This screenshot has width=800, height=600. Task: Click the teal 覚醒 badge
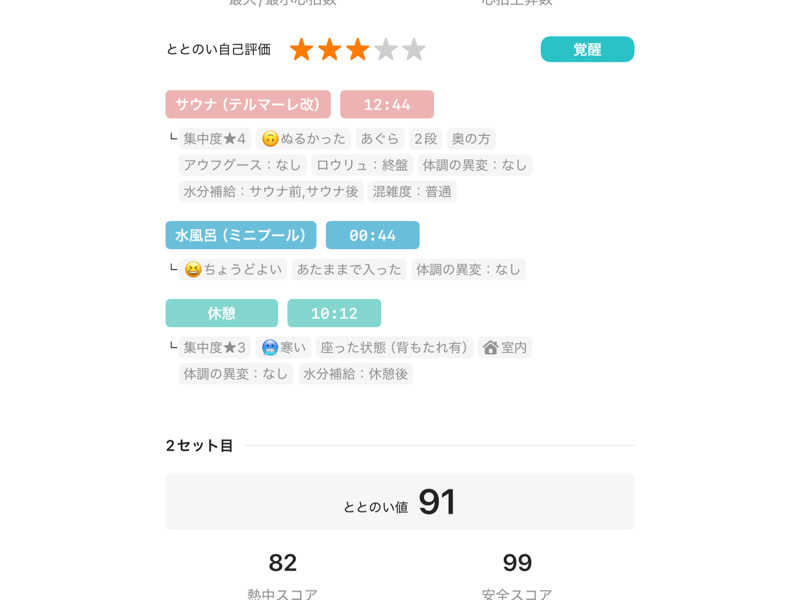click(x=587, y=49)
